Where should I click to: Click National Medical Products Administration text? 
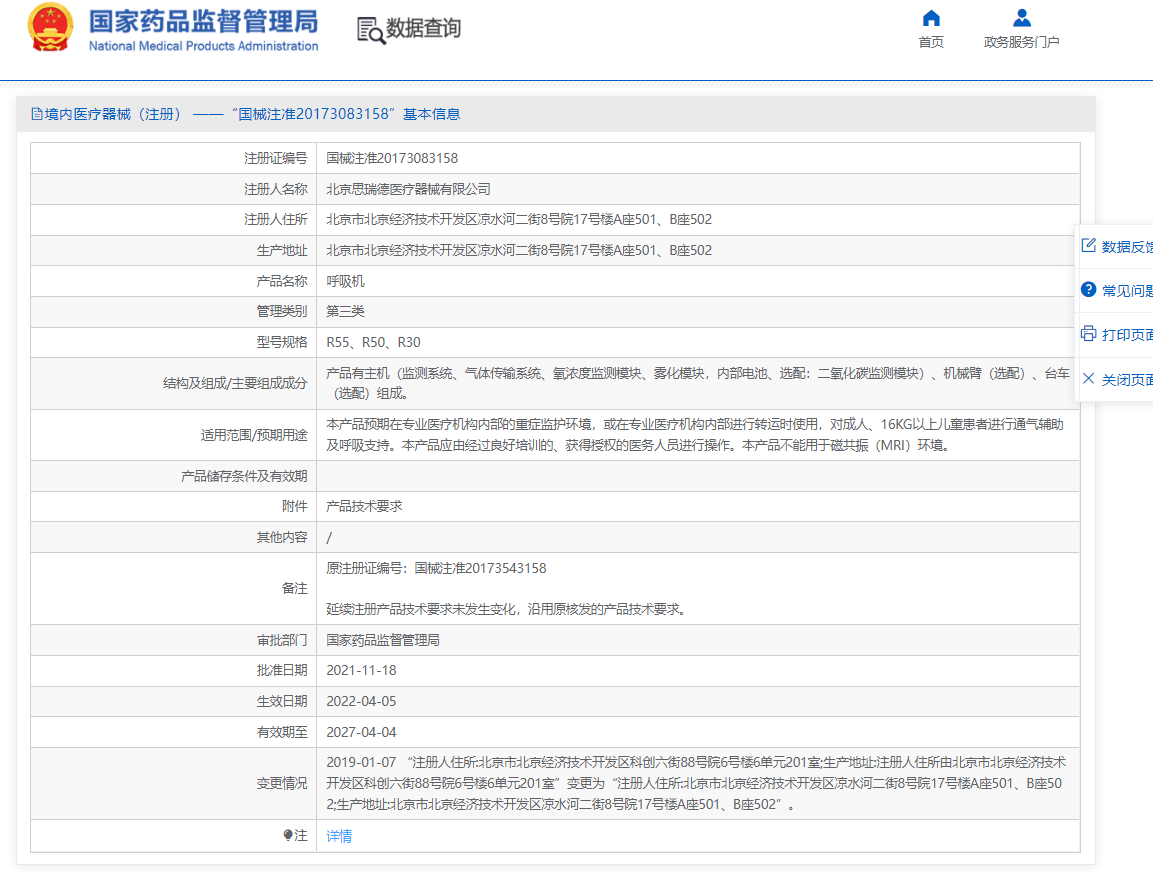(x=204, y=46)
